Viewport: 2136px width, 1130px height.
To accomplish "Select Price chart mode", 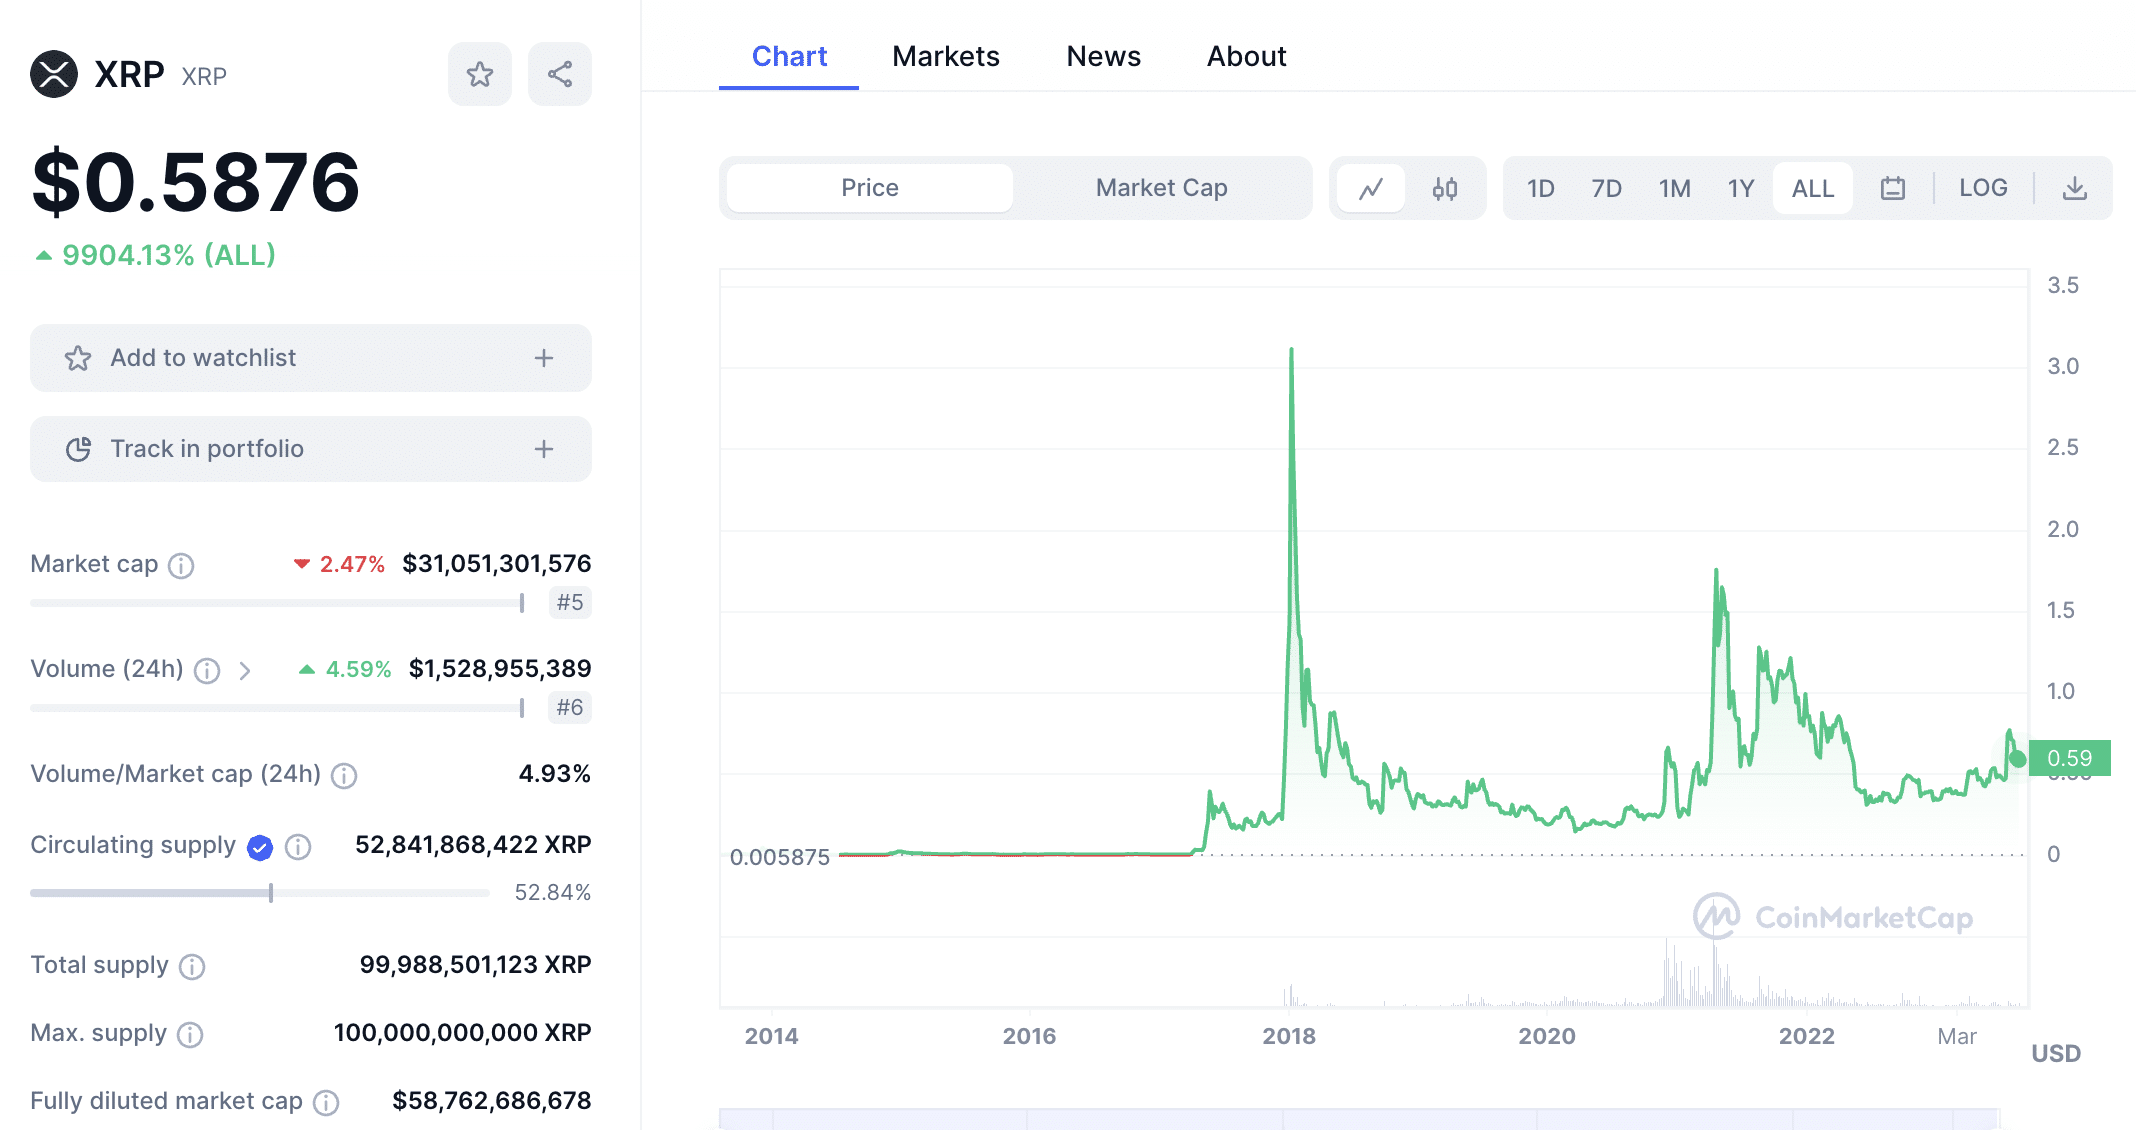I will (870, 188).
